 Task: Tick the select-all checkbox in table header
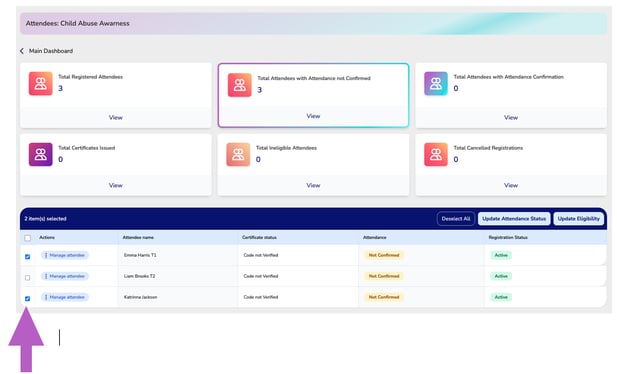tap(28, 238)
